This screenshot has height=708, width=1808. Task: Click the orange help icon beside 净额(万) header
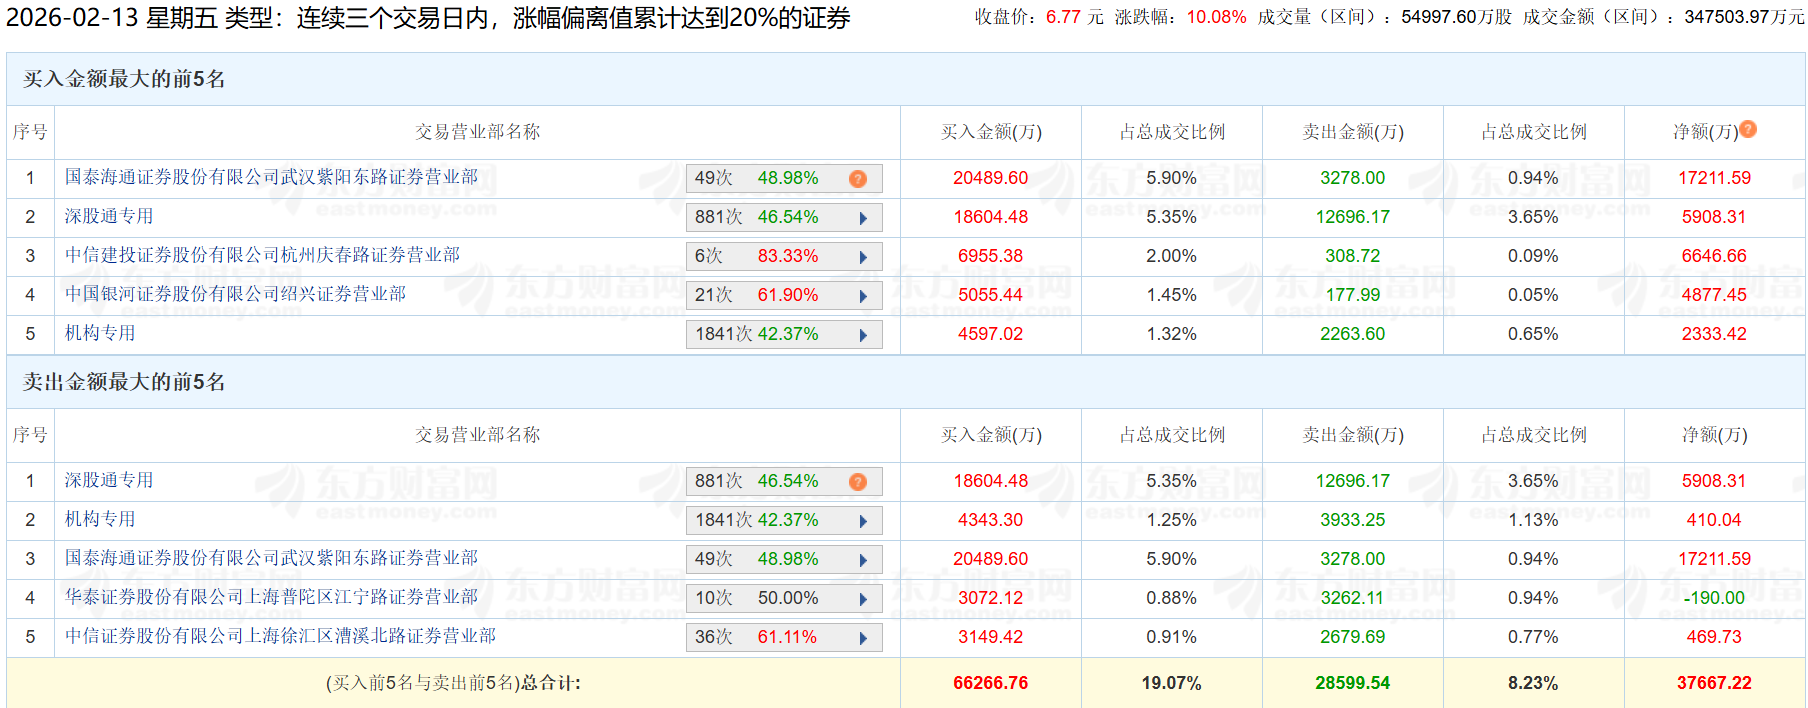1748,129
